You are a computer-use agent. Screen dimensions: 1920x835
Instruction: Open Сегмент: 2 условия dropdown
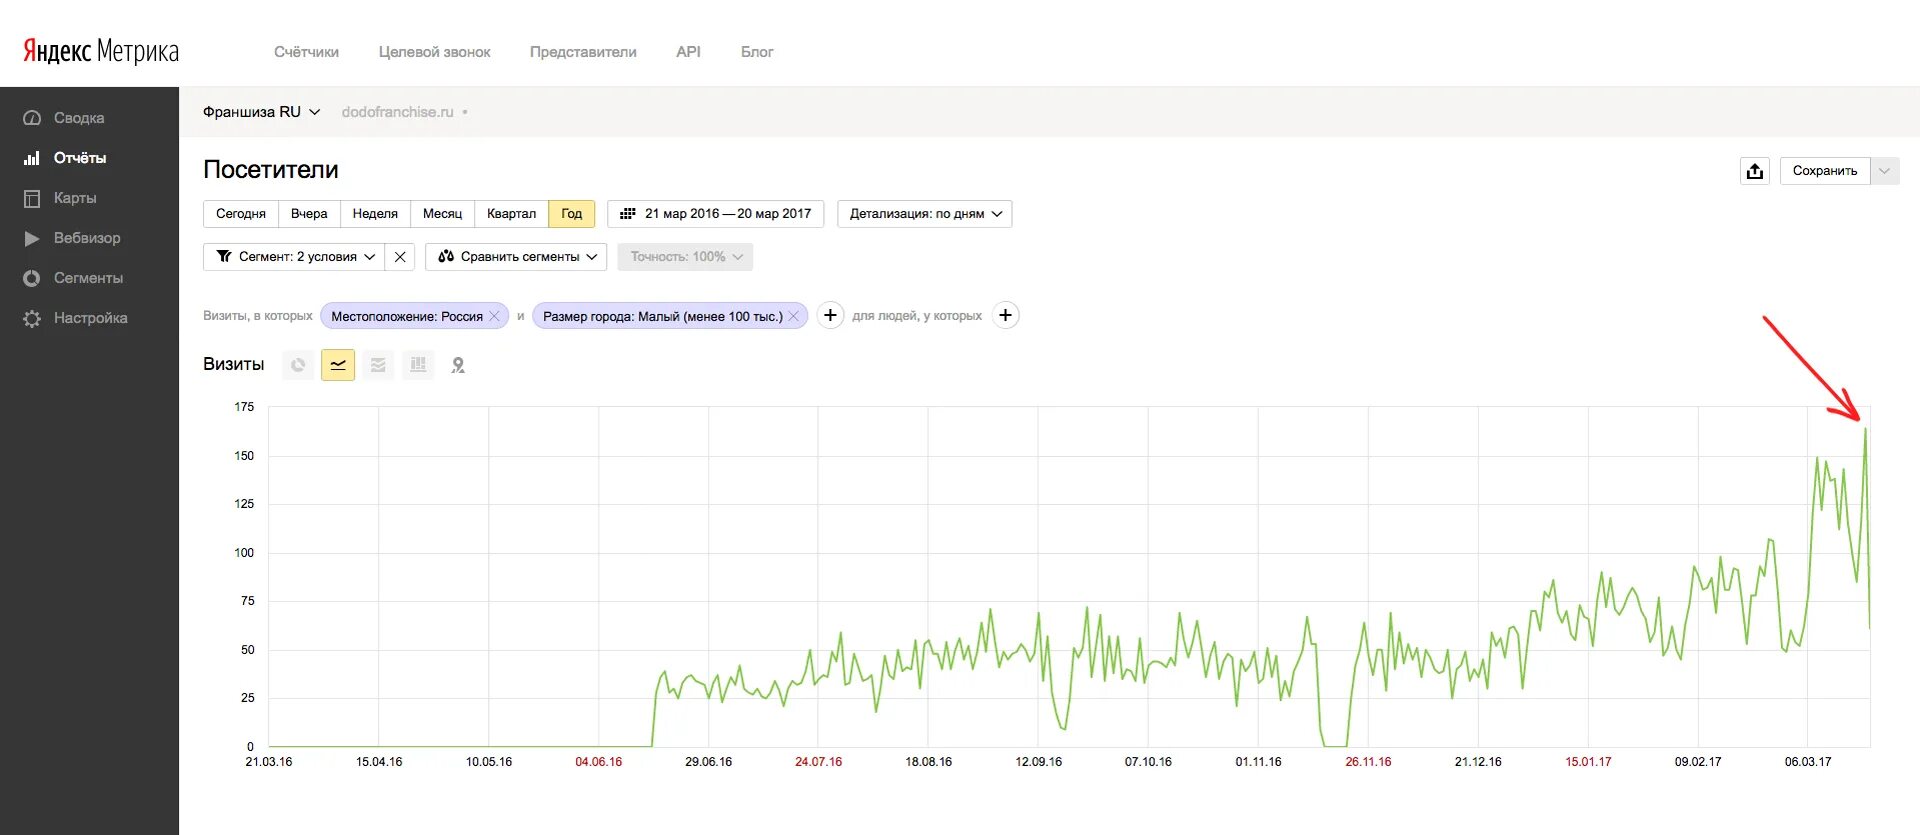[295, 257]
